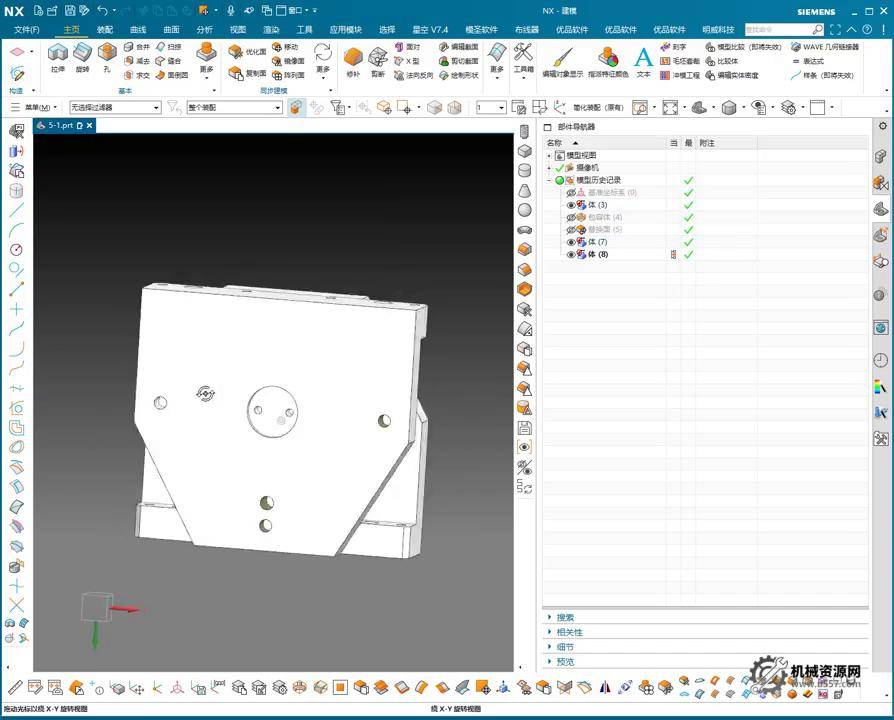Toggle visibility of 体 (7)
Image resolution: width=894 pixels, height=720 pixels.
pos(571,242)
